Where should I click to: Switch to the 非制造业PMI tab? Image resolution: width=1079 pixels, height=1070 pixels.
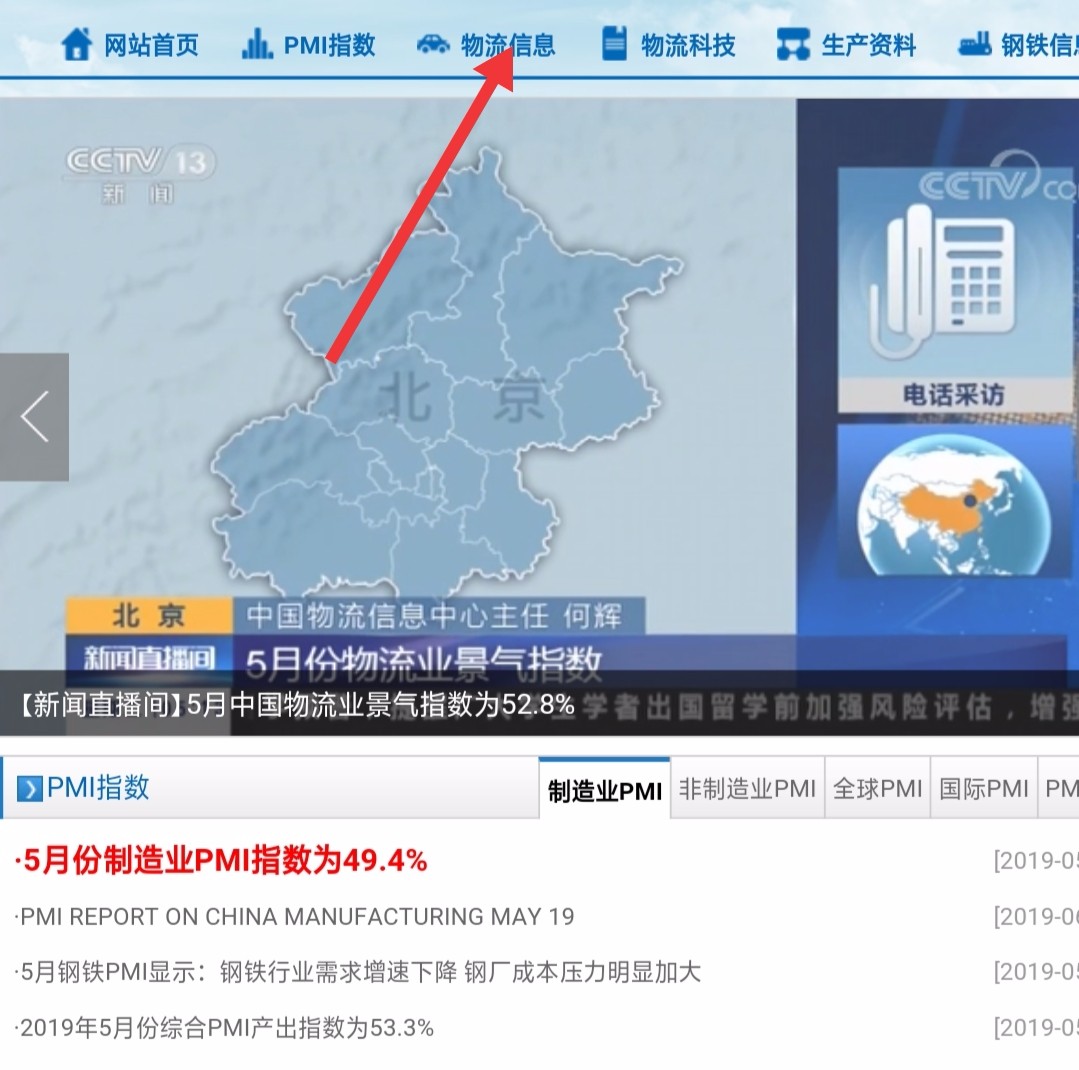coord(748,788)
